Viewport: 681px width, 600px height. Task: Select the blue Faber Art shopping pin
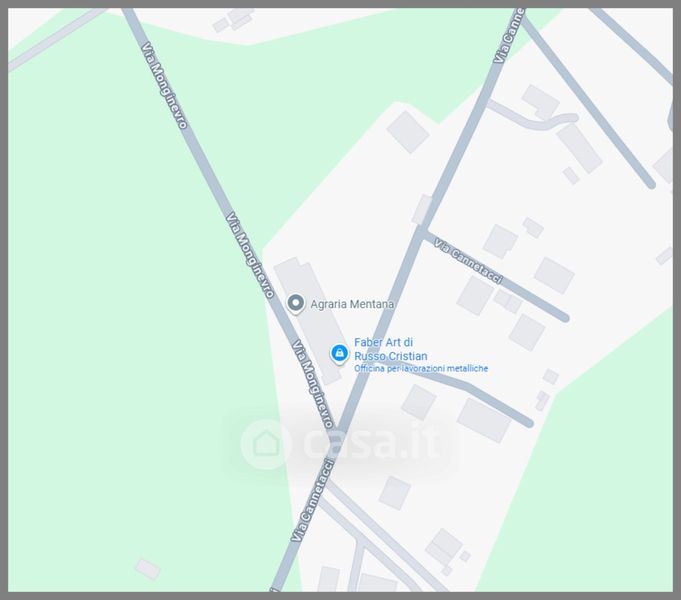339,353
